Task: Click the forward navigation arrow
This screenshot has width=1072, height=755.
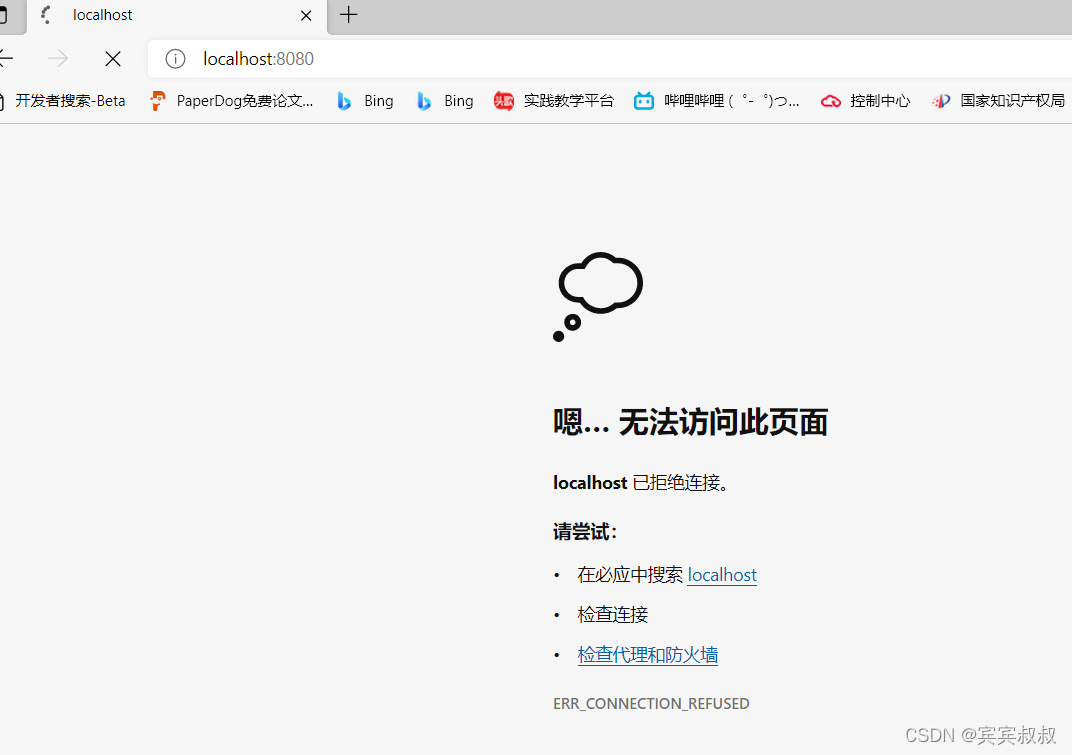Action: (x=58, y=59)
